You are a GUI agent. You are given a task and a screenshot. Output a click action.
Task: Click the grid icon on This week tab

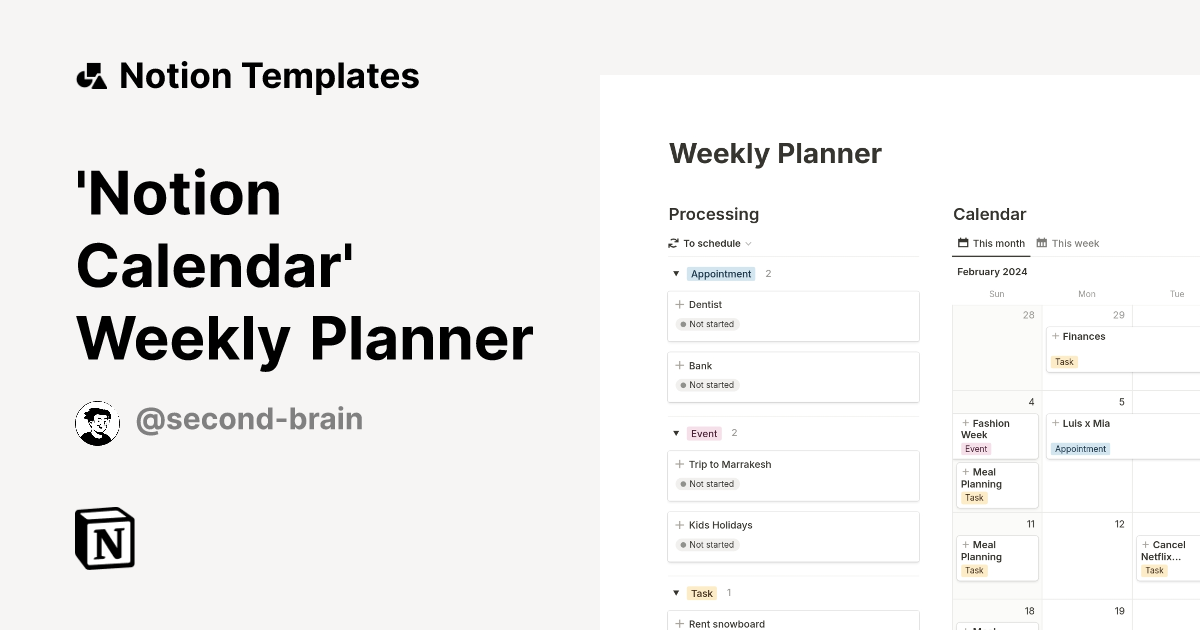coord(1042,243)
